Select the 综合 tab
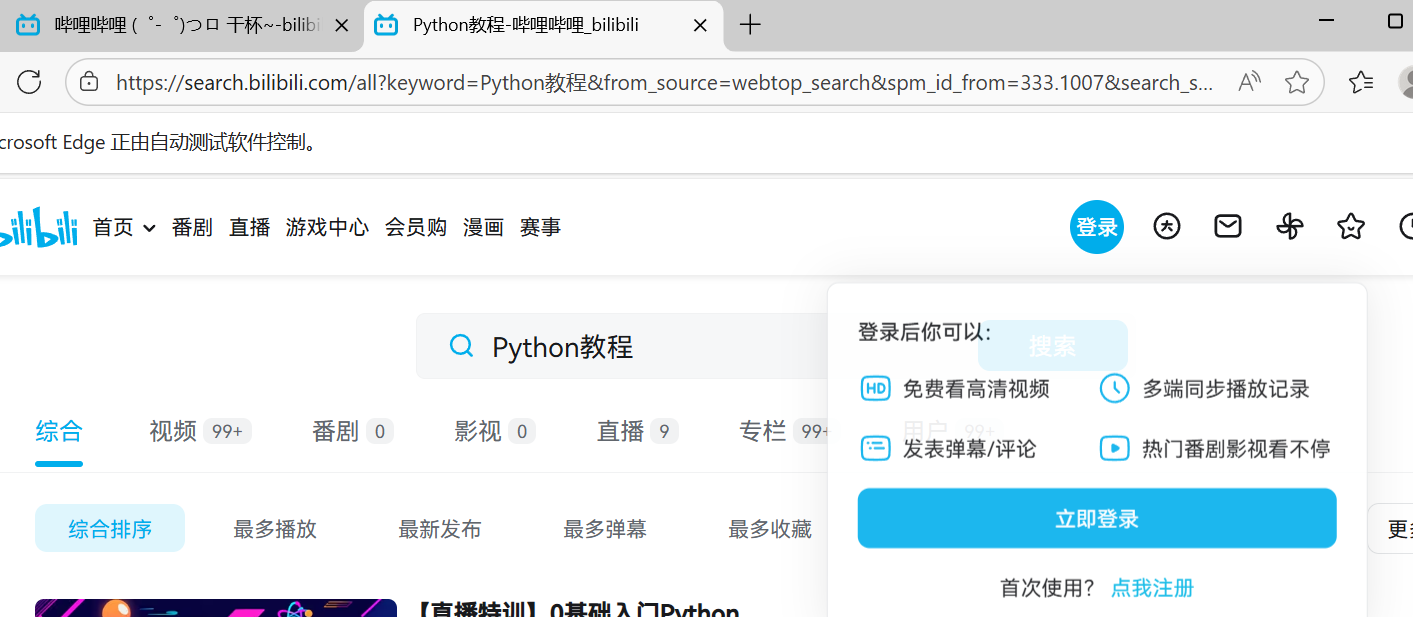The width and height of the screenshot is (1413, 617). click(x=59, y=431)
